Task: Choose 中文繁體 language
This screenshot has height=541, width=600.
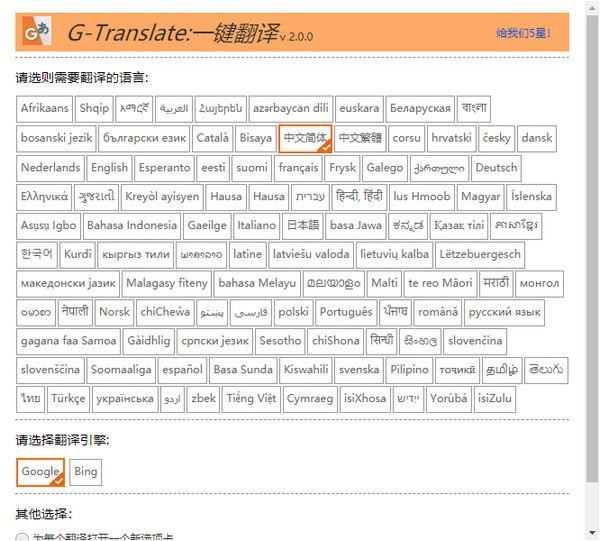Action: (360, 139)
